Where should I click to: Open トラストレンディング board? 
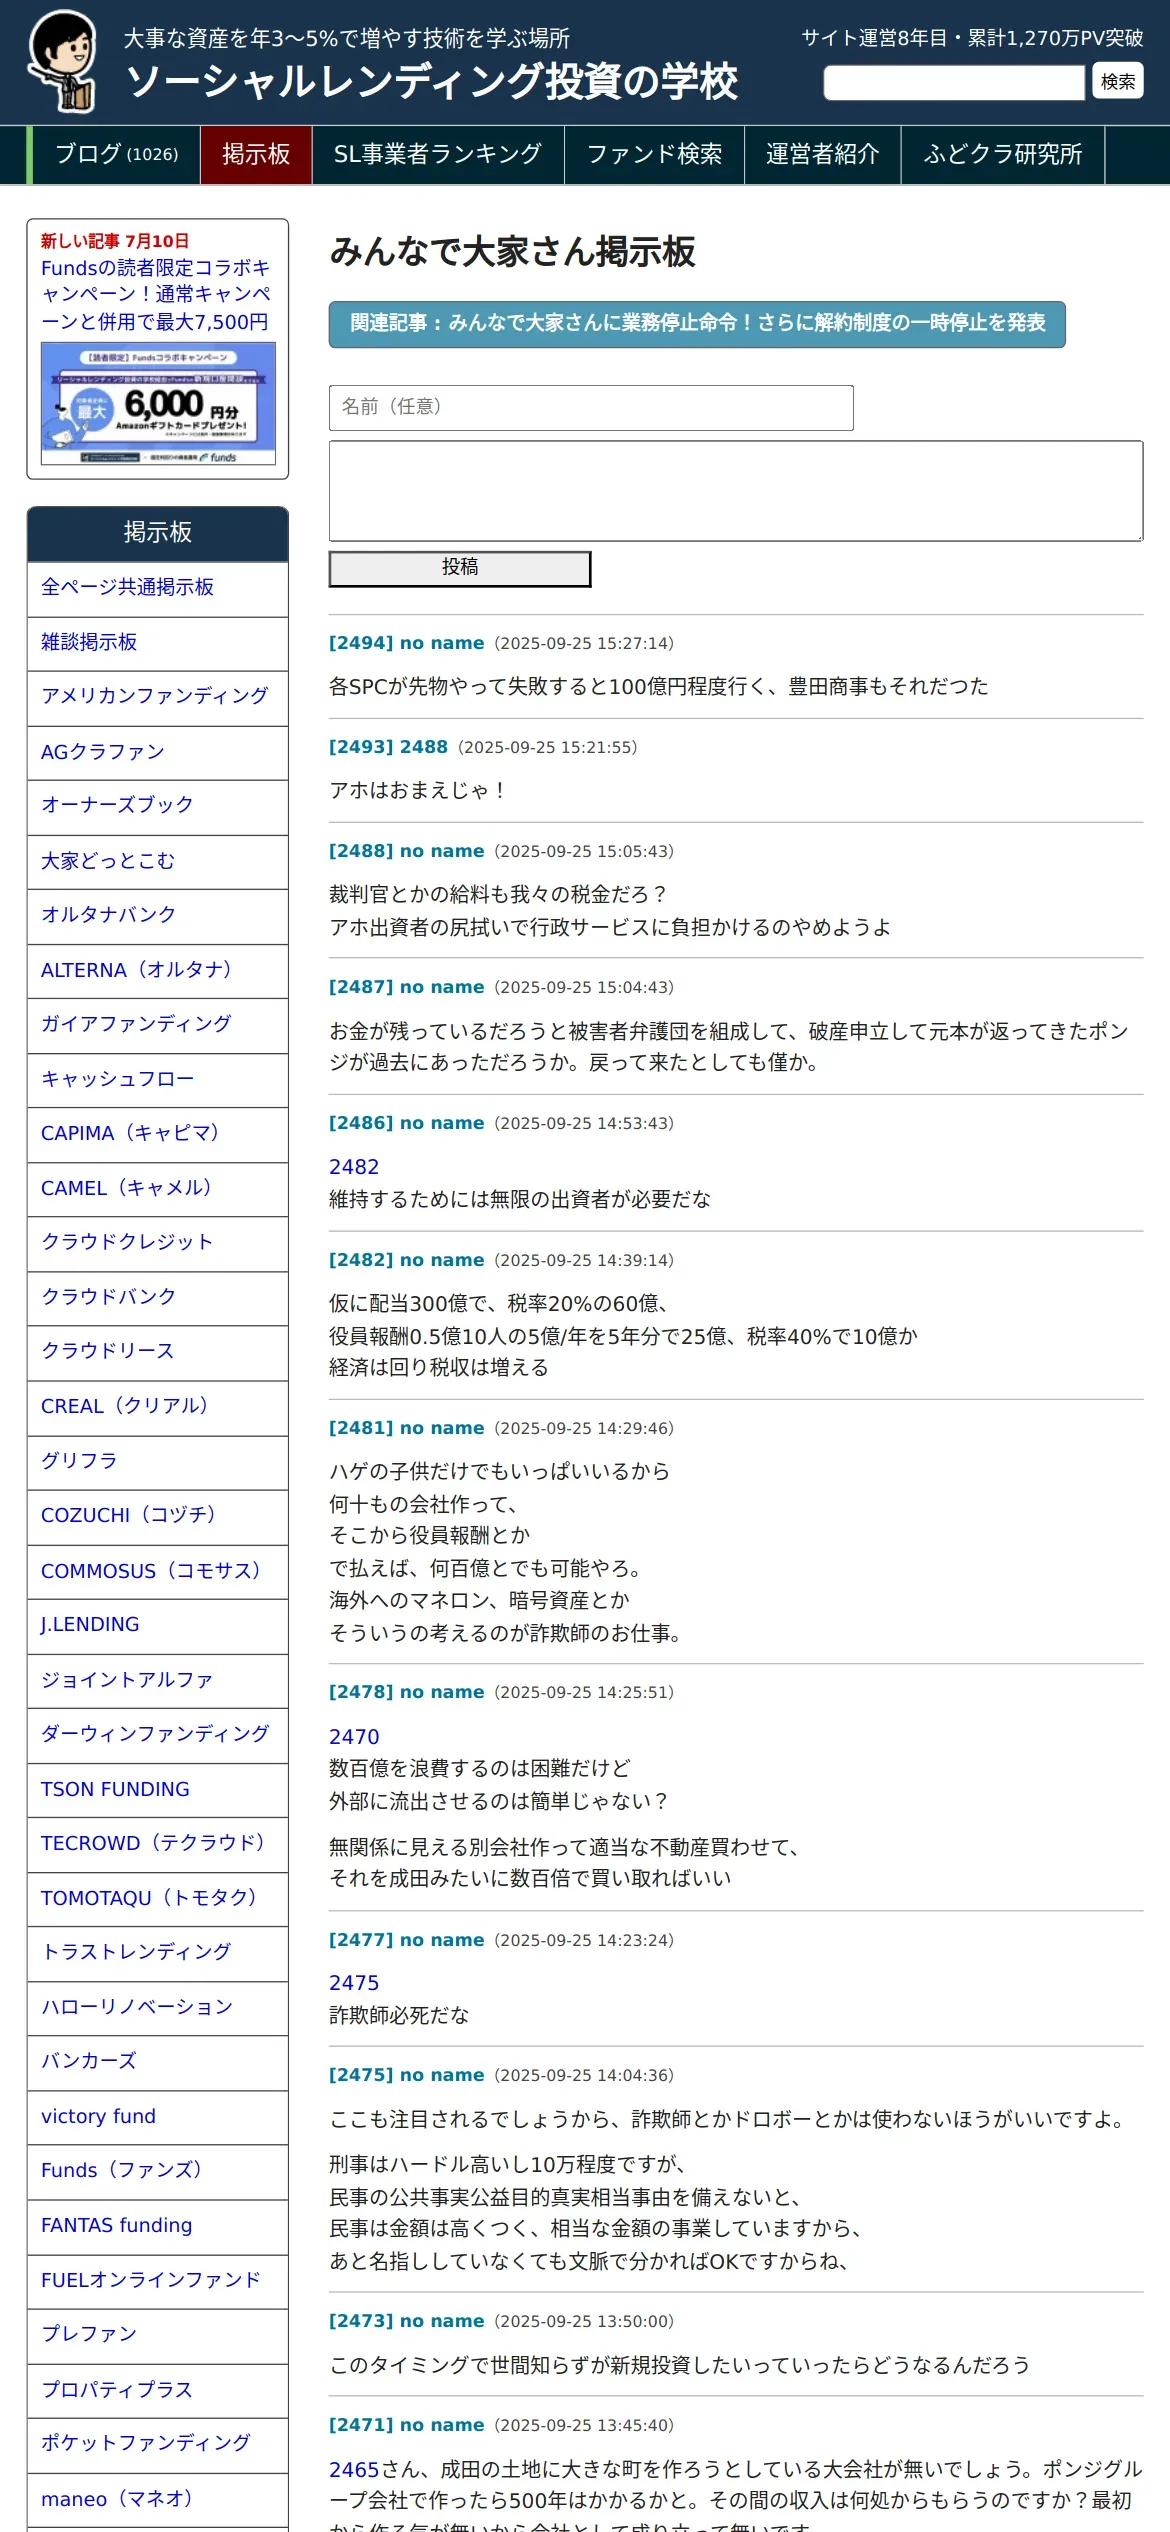tap(158, 1952)
